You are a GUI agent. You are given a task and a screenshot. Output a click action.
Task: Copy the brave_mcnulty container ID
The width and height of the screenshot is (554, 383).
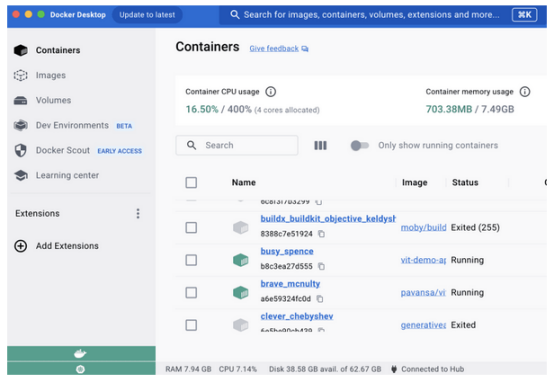click(320, 299)
